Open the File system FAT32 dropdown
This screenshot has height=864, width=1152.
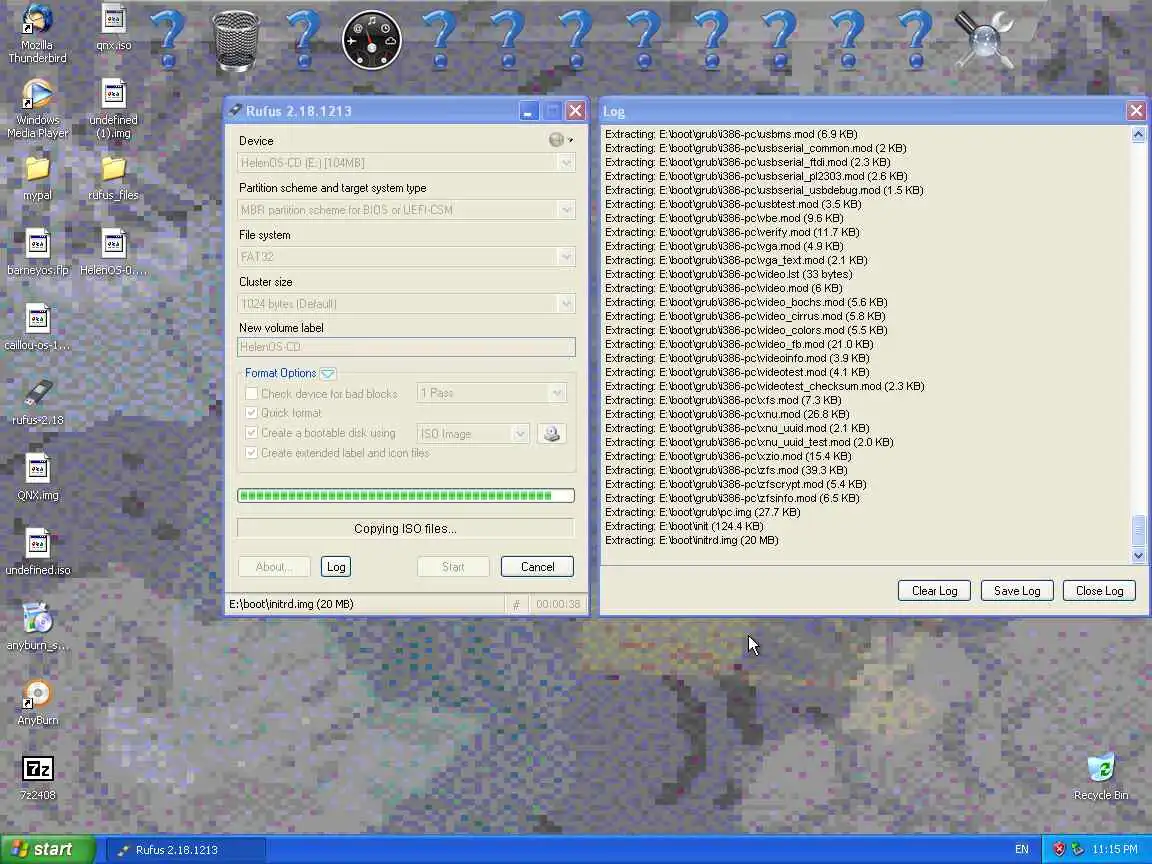(x=406, y=257)
